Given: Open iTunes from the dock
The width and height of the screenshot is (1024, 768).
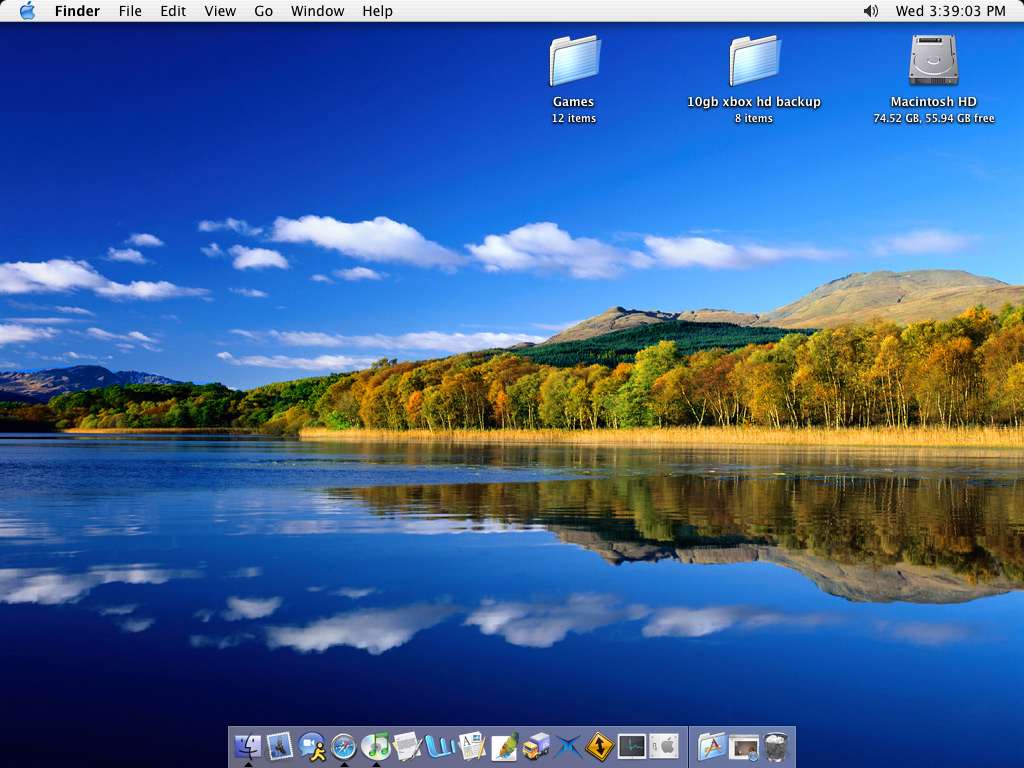Looking at the screenshot, I should 376,746.
